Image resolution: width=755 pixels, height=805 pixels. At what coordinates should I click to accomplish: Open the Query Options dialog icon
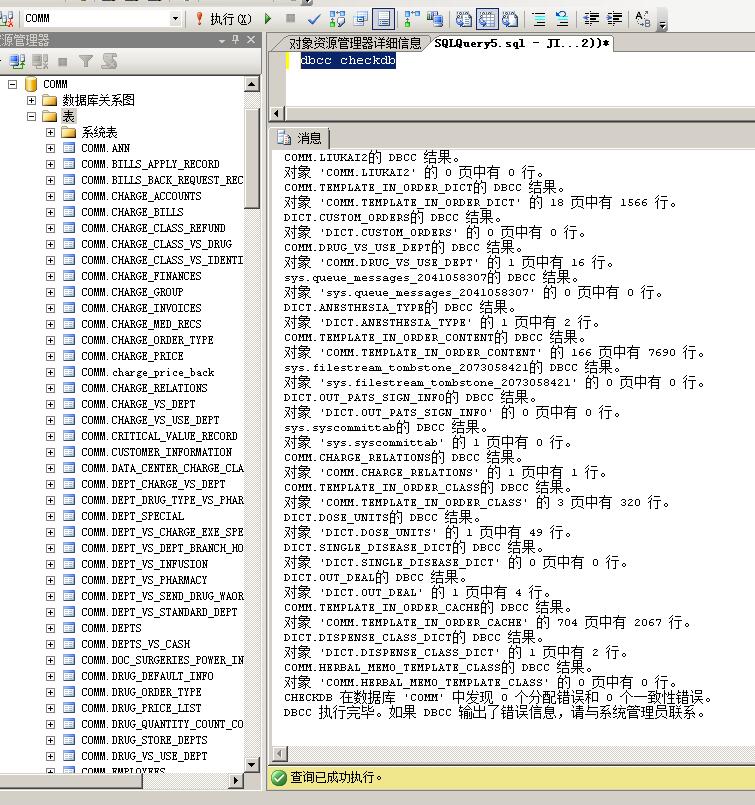[x=361, y=19]
